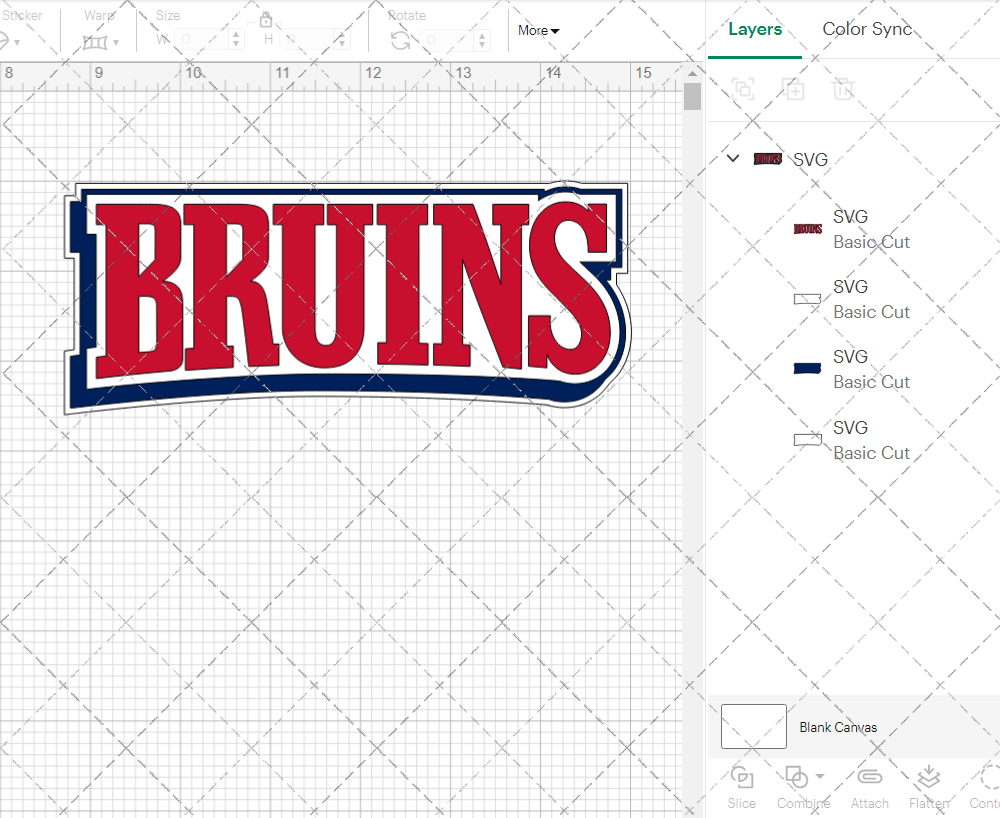1000x818 pixels.
Task: Click the SVG group thumbnail icon
Action: click(768, 159)
